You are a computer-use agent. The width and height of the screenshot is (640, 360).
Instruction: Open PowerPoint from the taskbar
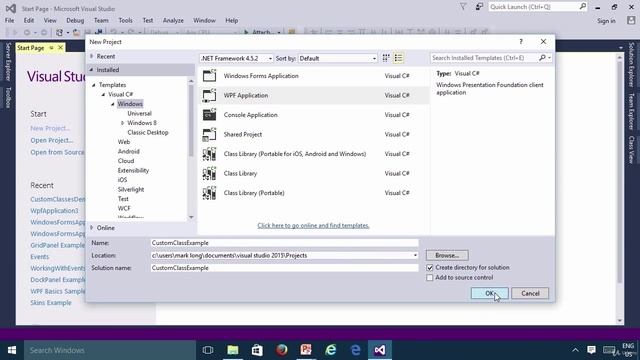coord(306,350)
